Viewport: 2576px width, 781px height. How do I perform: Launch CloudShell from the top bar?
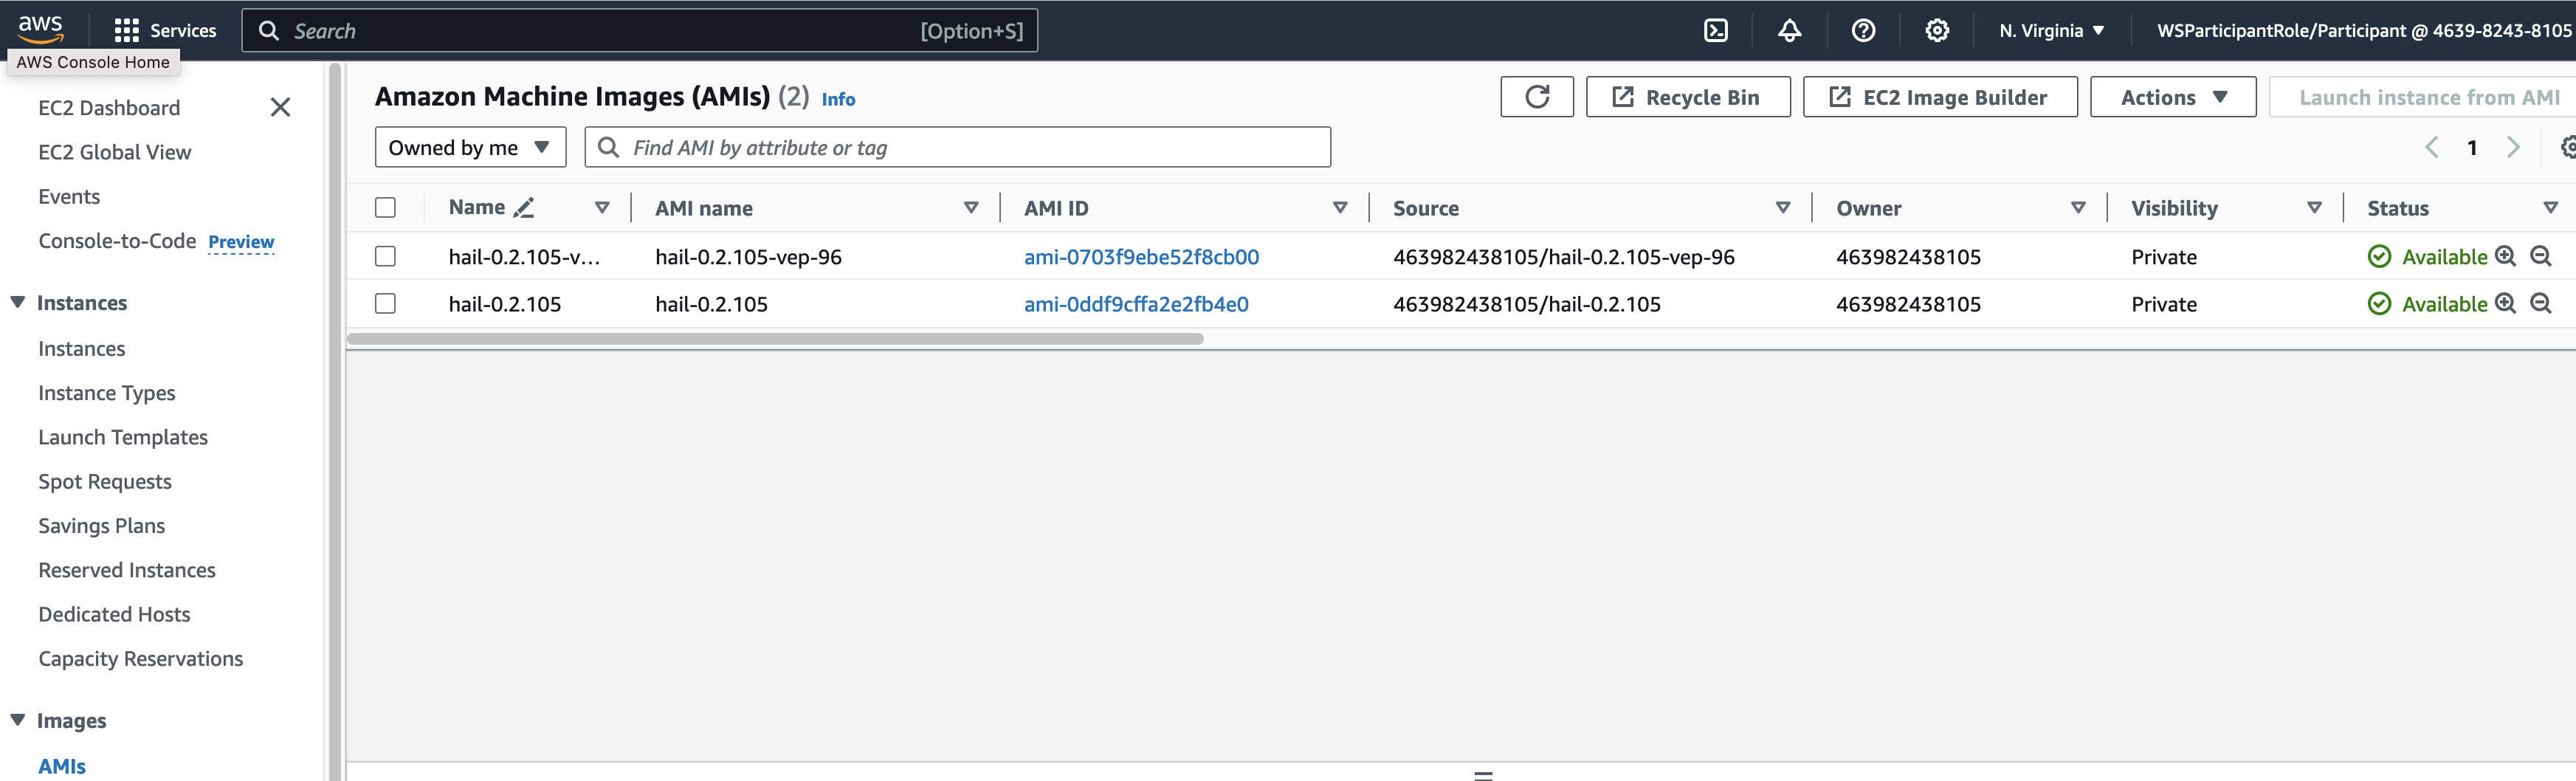pos(1716,31)
